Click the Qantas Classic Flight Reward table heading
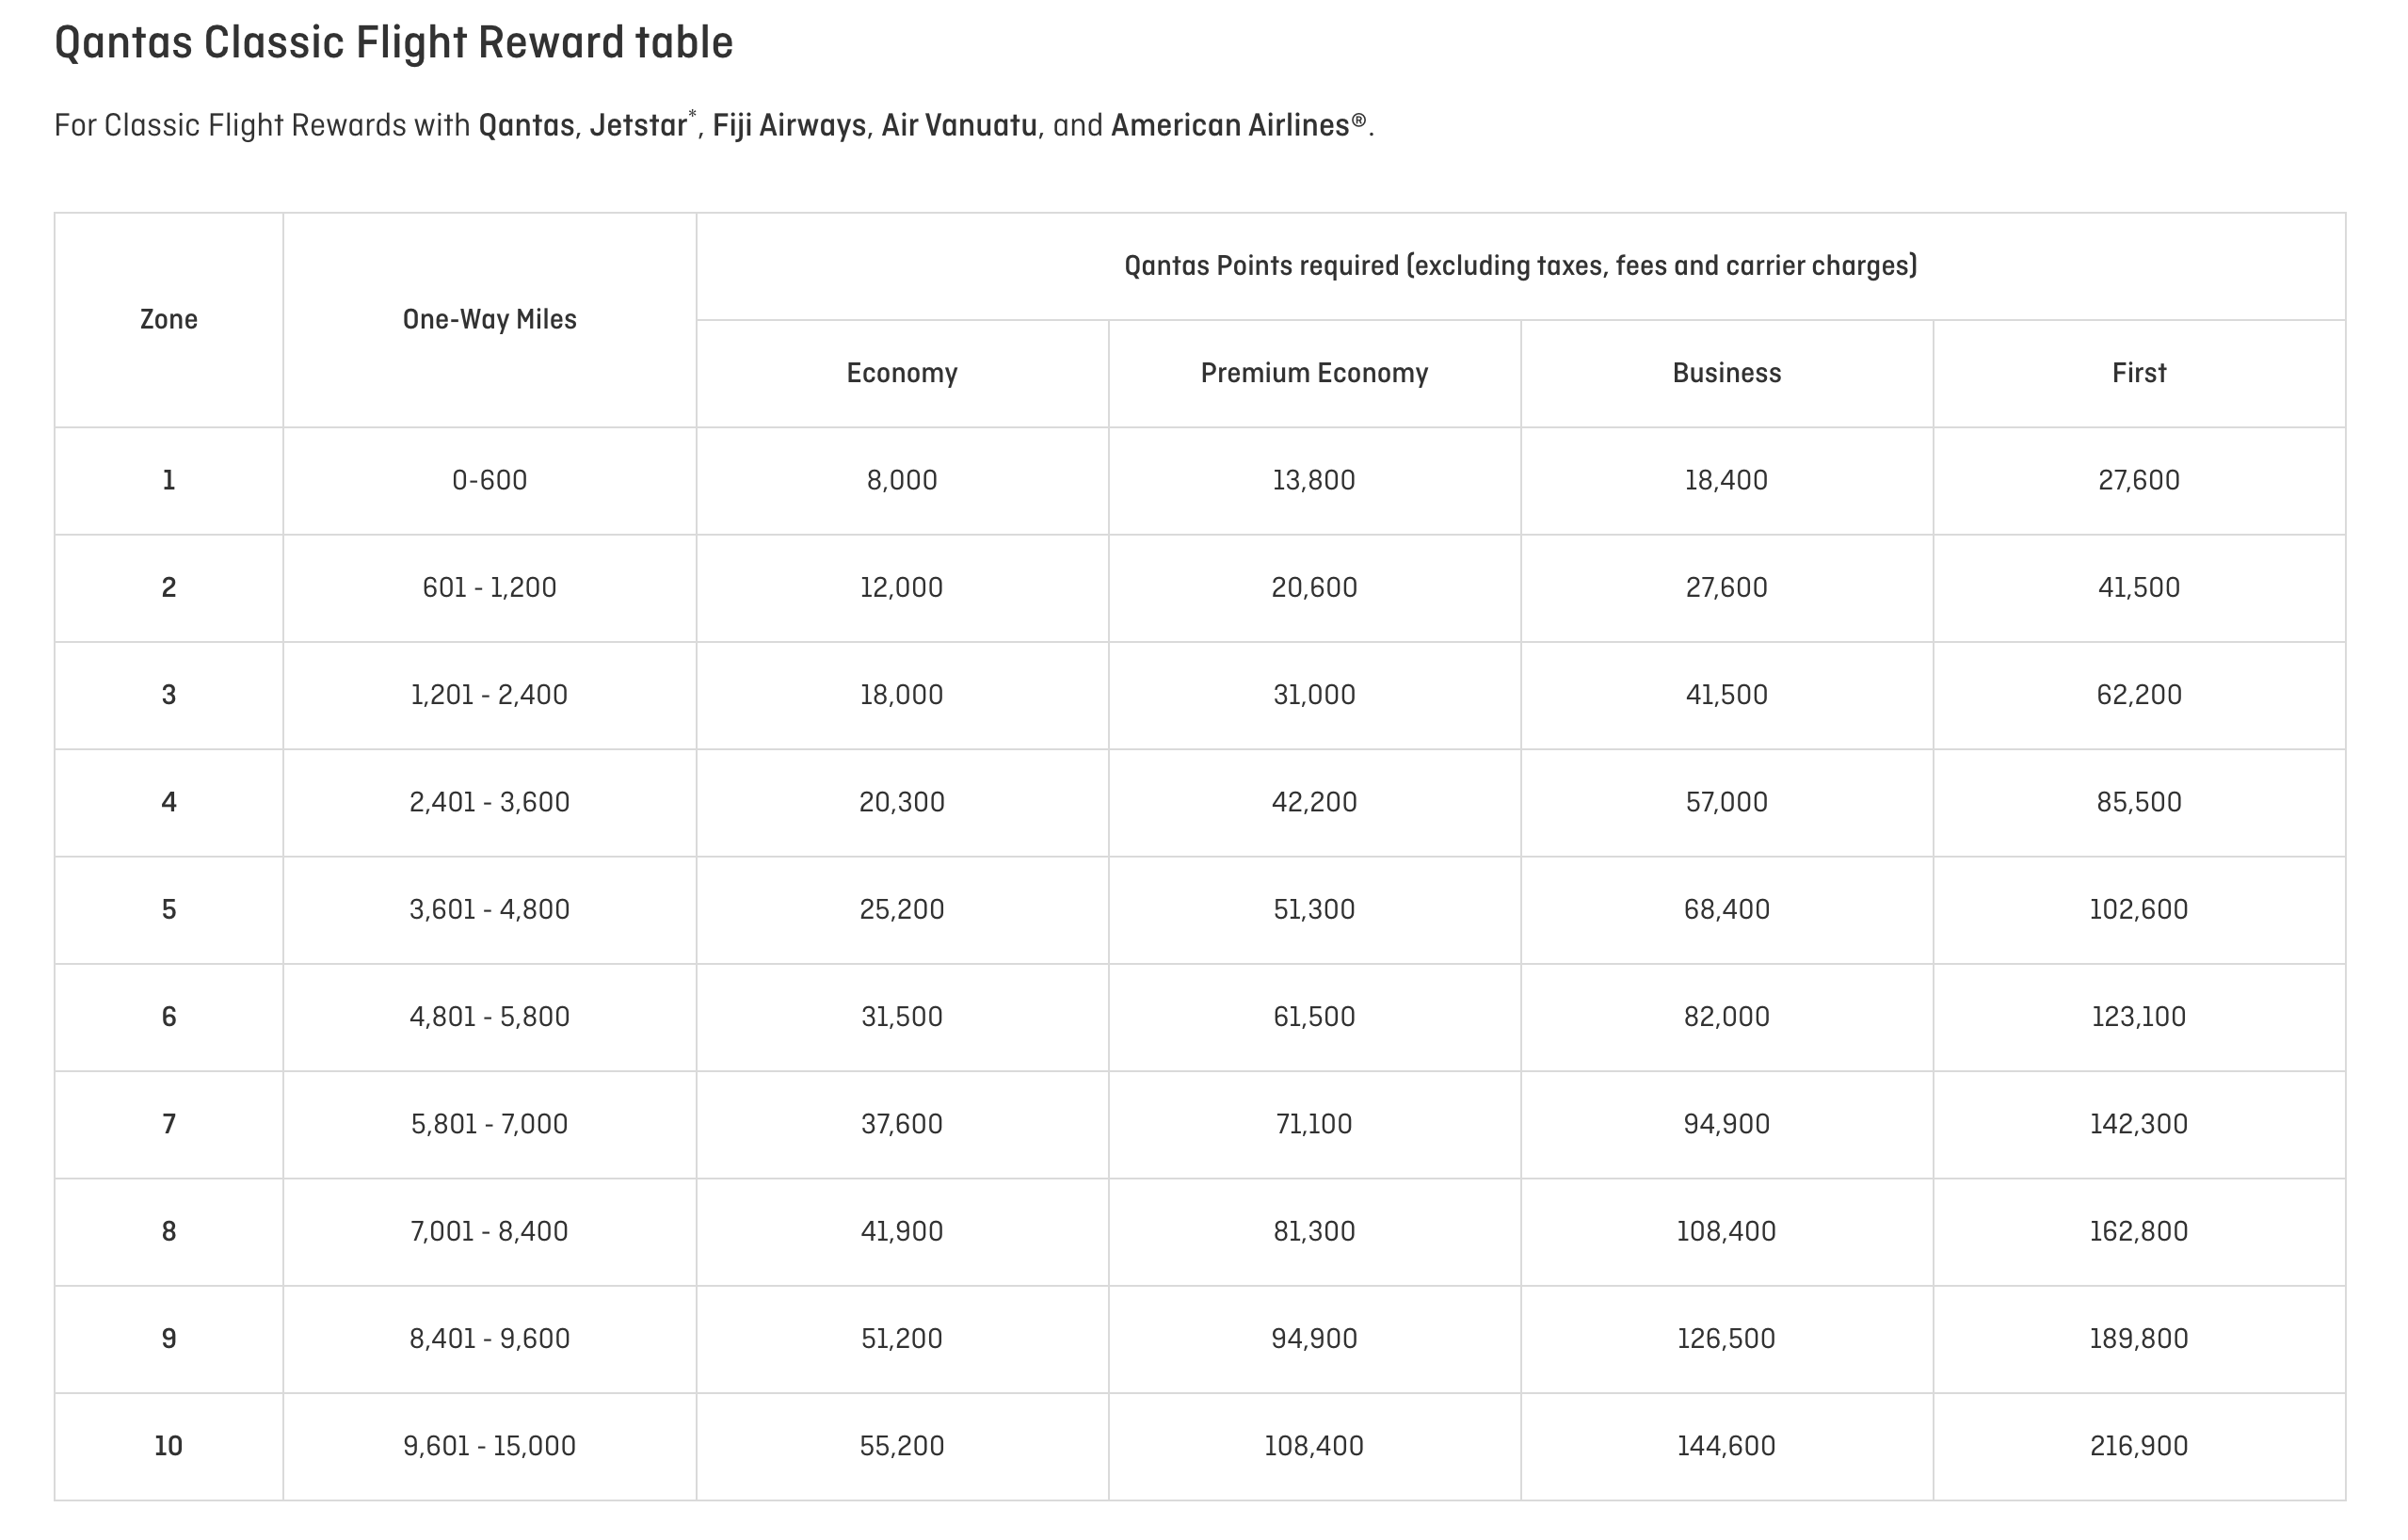This screenshot has height=1540, width=2408. (393, 43)
